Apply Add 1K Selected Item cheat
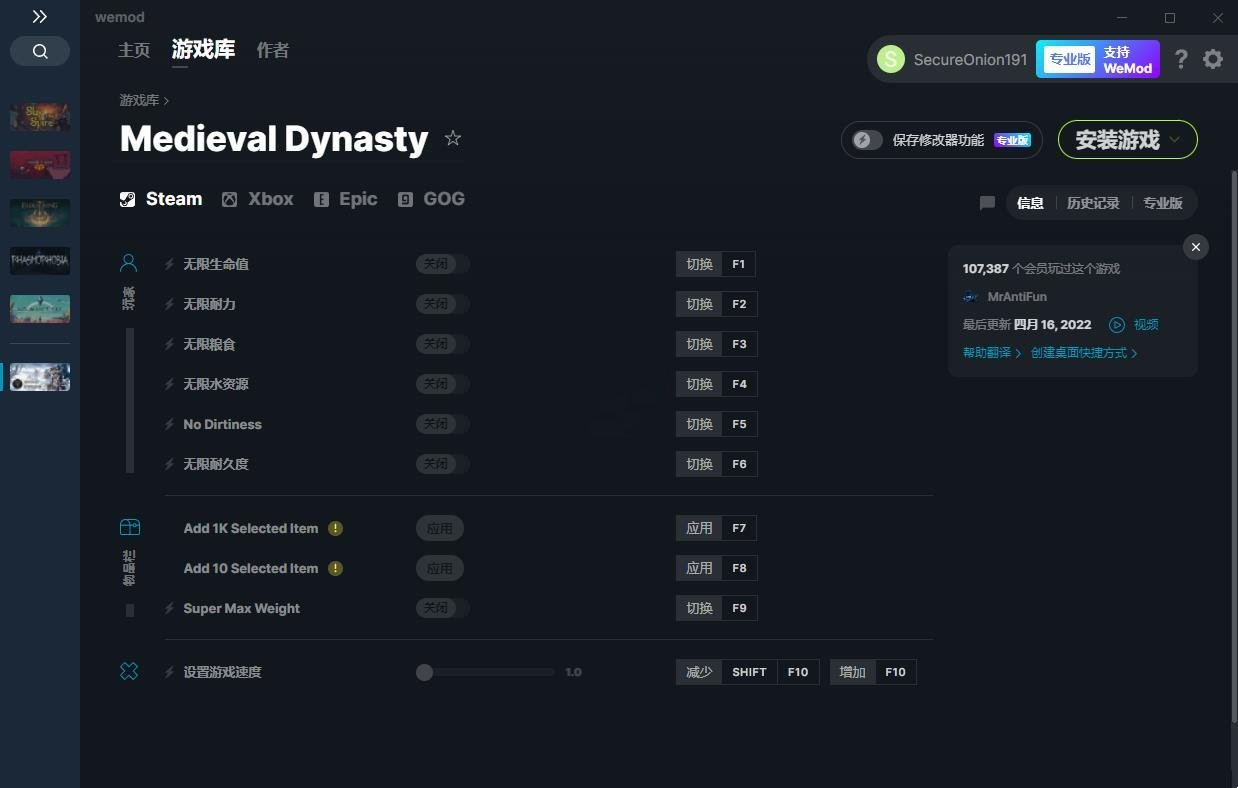The height and width of the screenshot is (788, 1238). 440,528
